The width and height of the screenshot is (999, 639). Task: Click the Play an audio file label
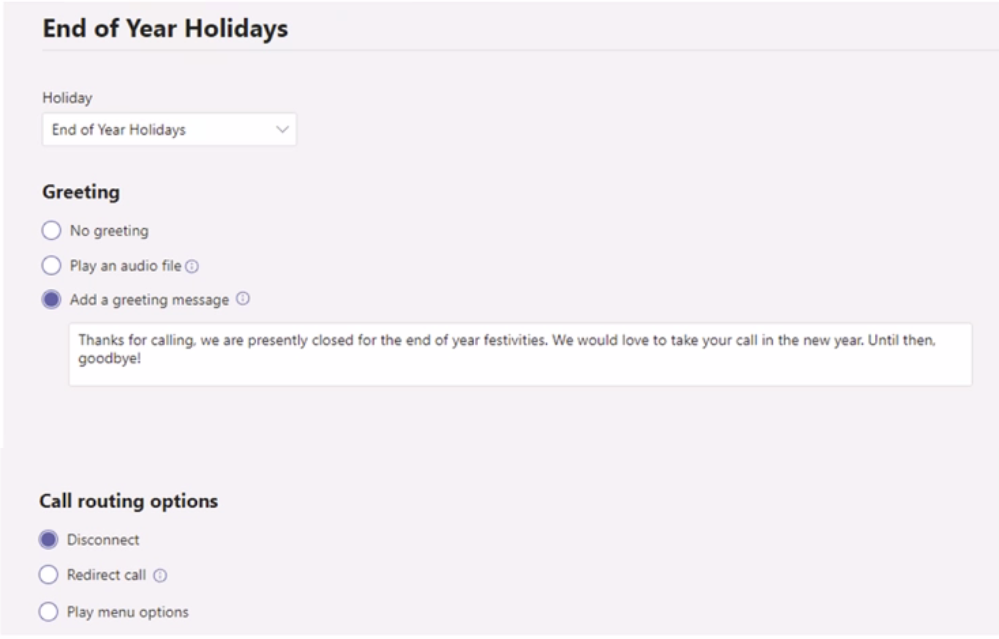126,266
